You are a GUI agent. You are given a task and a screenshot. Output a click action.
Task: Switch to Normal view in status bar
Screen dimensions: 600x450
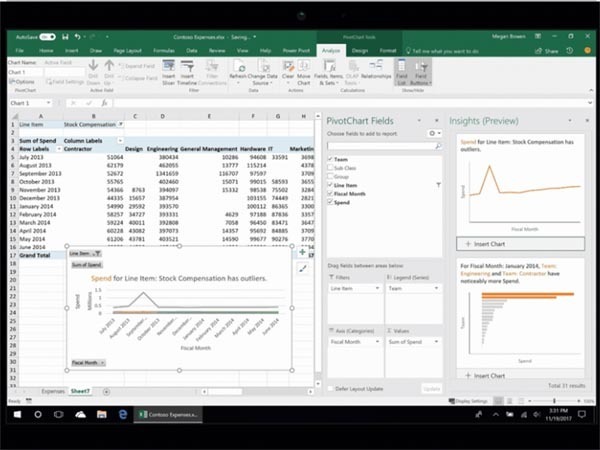(x=498, y=401)
